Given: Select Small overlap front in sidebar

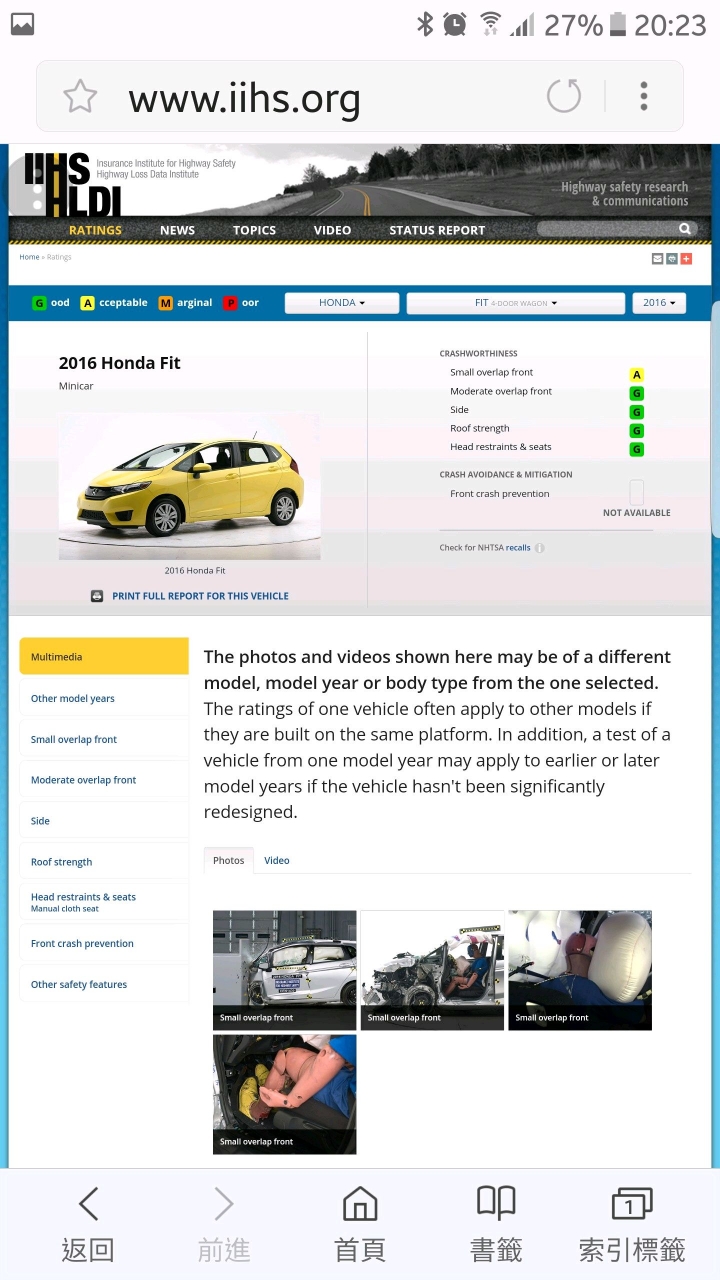Looking at the screenshot, I should click(x=104, y=739).
